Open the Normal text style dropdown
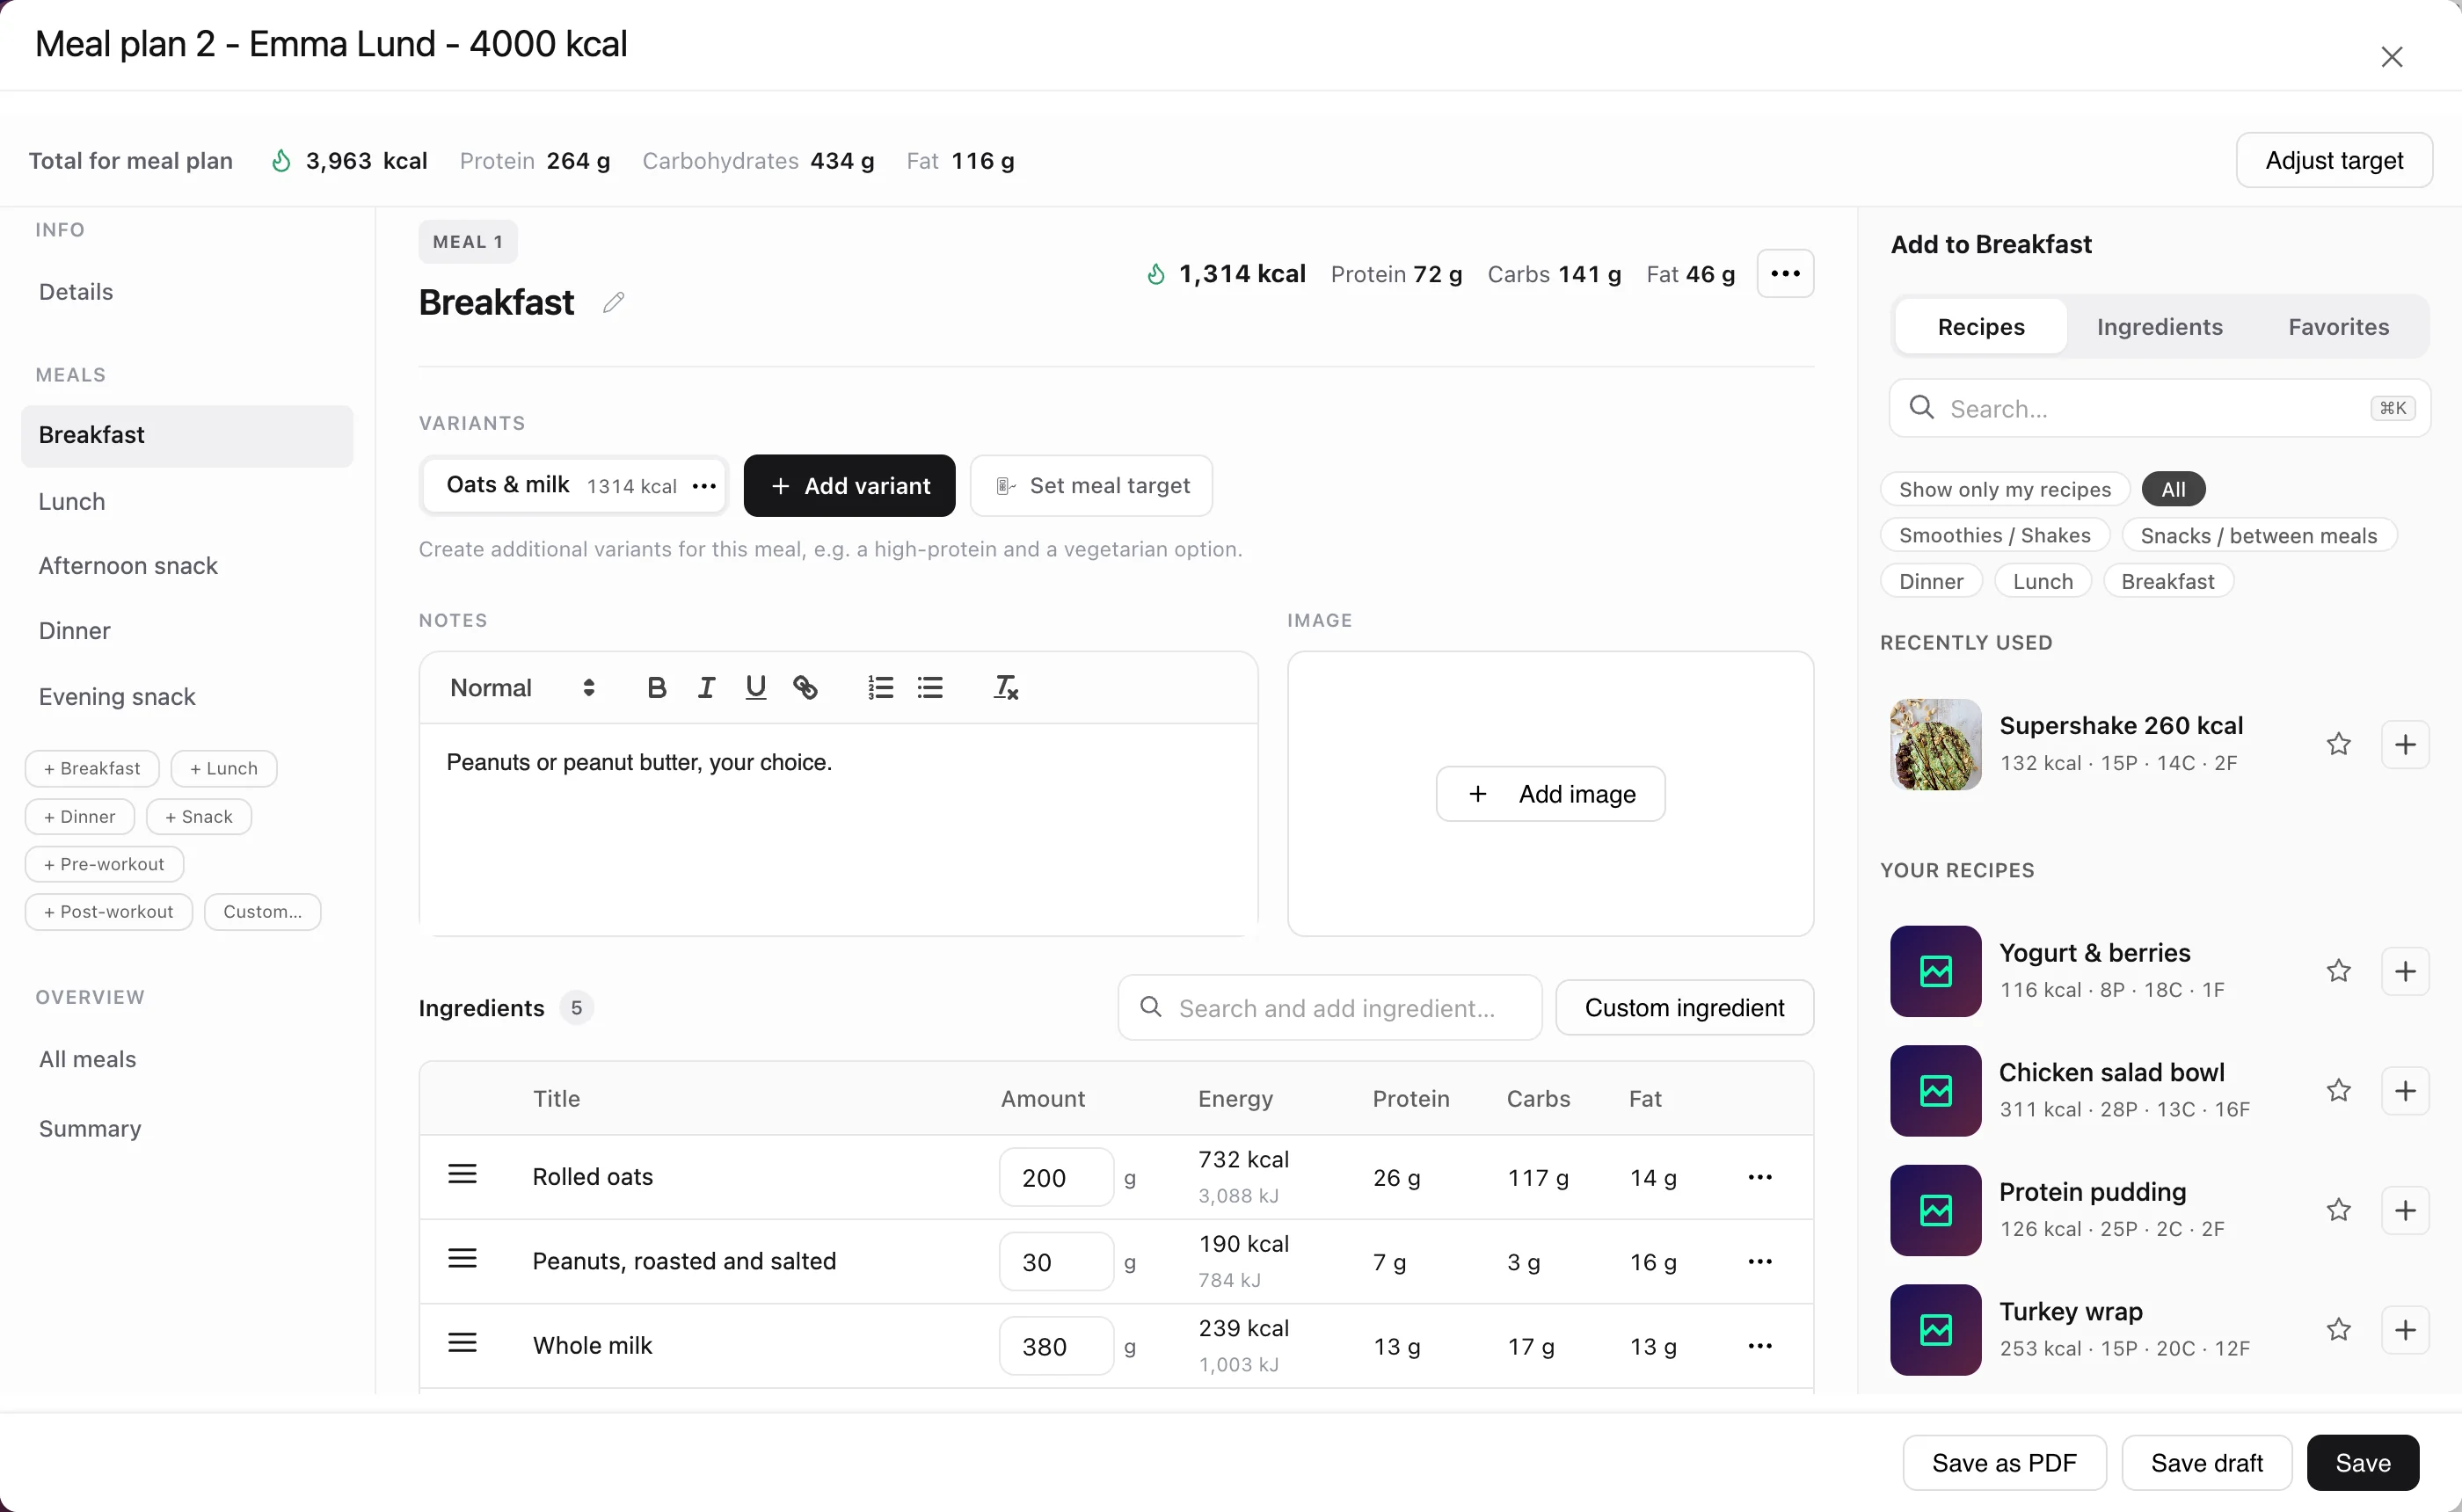This screenshot has height=1512, width=2462. (522, 688)
